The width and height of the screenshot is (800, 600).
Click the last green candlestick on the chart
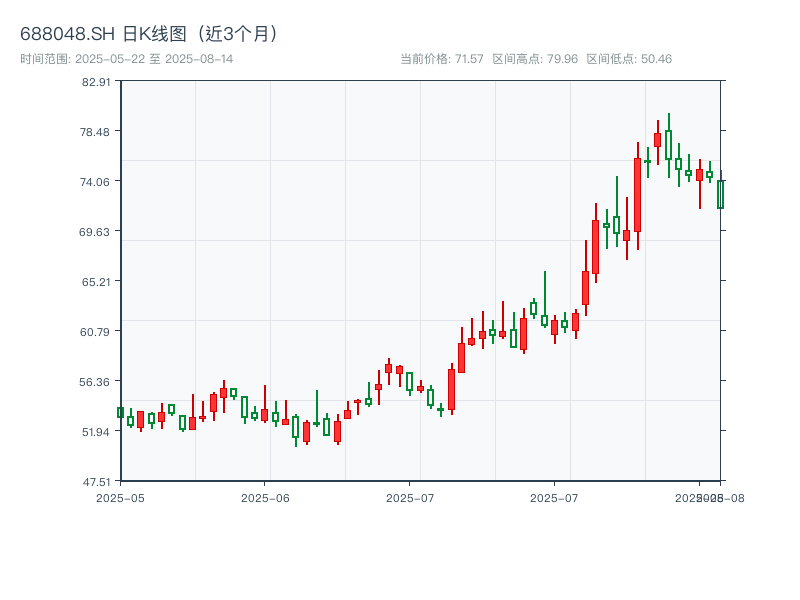(x=720, y=190)
